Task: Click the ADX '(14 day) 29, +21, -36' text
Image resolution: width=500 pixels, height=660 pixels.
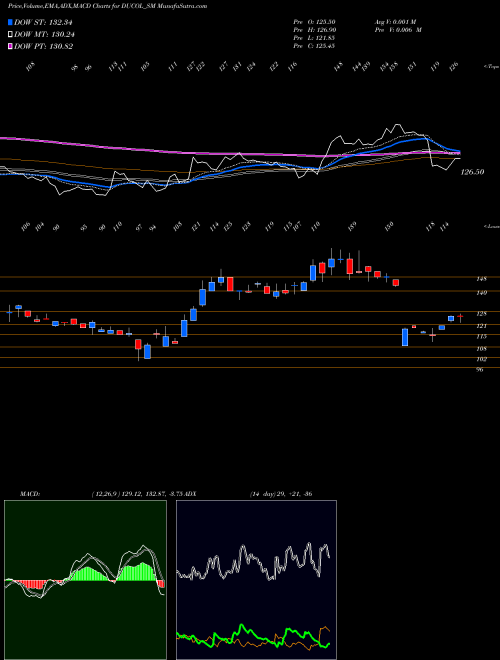Action: (281, 494)
